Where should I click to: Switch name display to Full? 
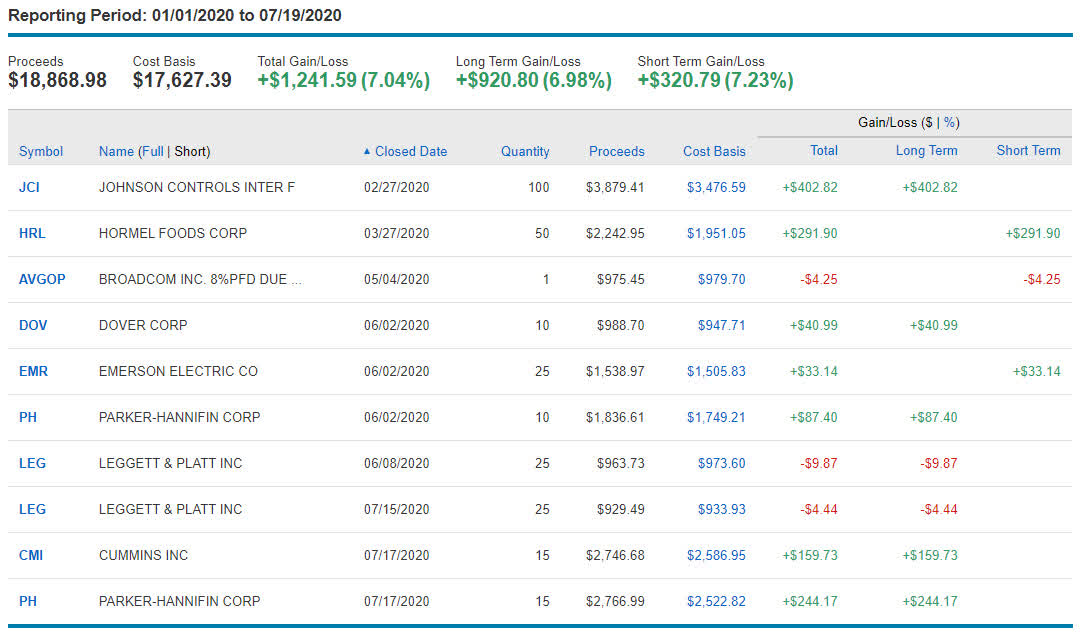coord(152,152)
